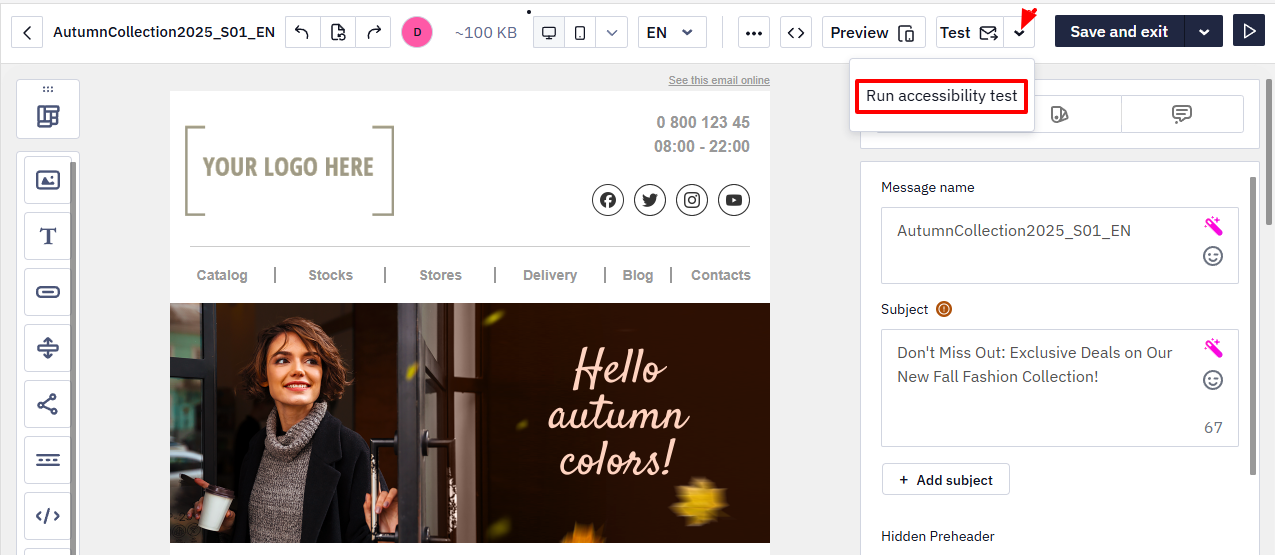Open the pink D user avatar
This screenshot has height=555, width=1275.
[x=417, y=32]
